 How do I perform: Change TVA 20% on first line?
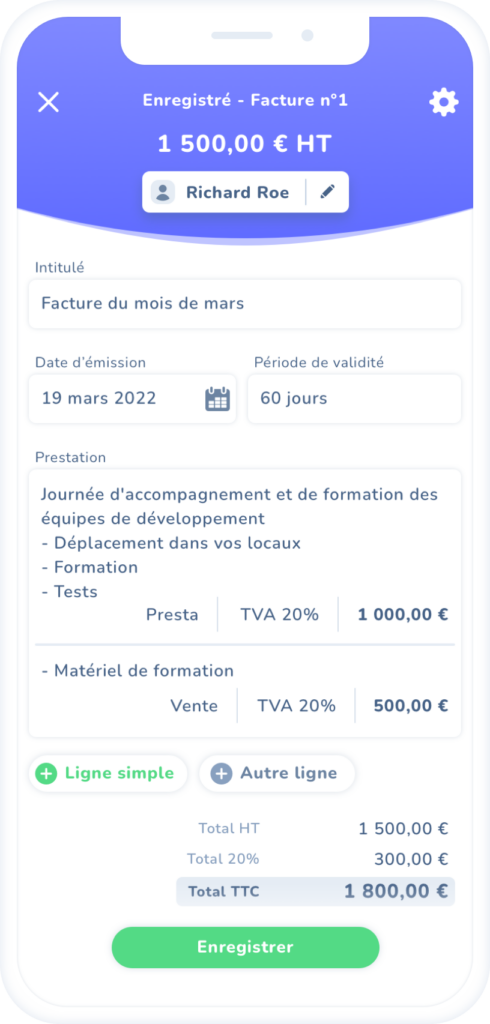[279, 615]
